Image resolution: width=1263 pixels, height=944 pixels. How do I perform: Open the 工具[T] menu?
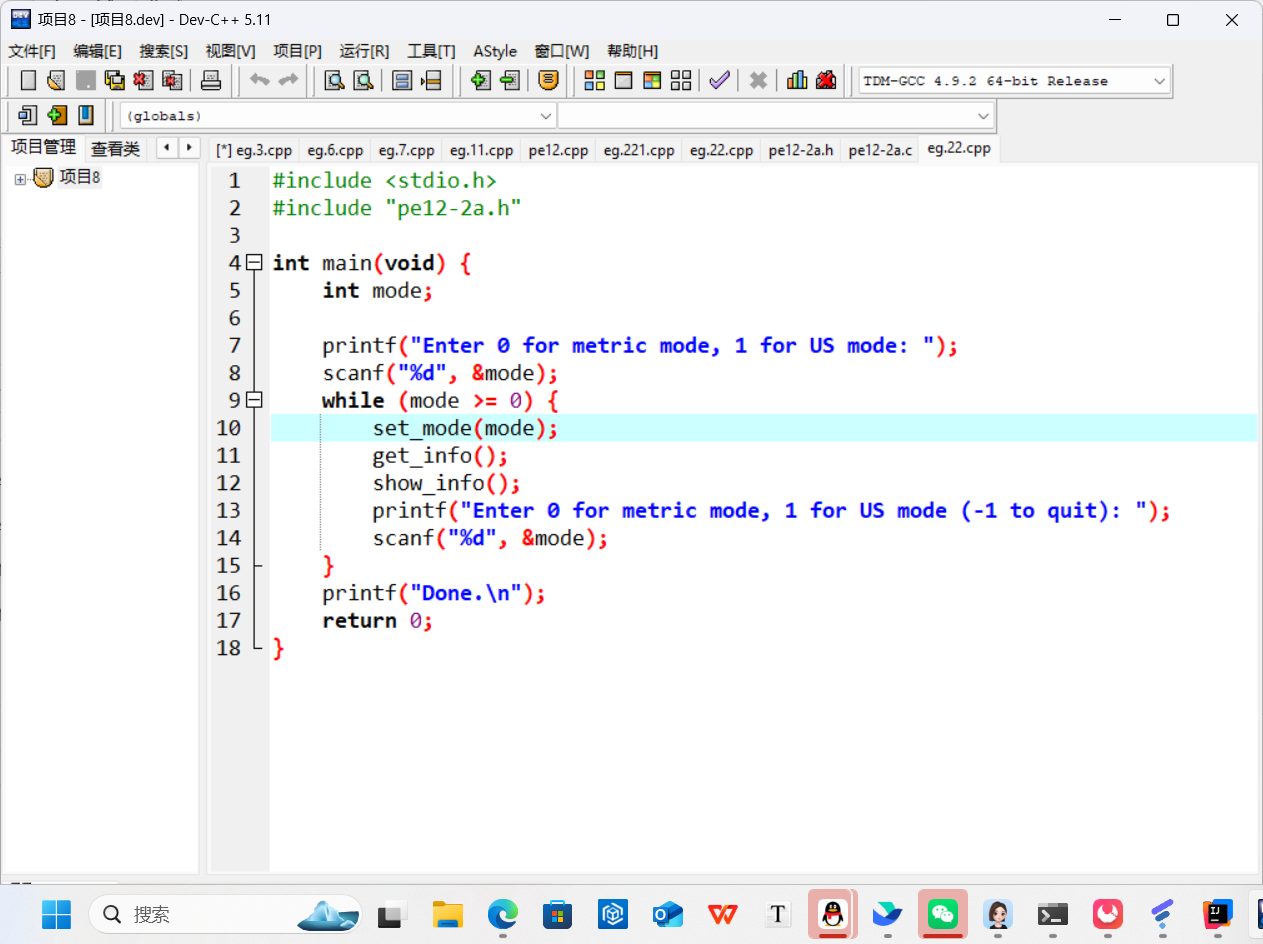pyautogui.click(x=431, y=51)
